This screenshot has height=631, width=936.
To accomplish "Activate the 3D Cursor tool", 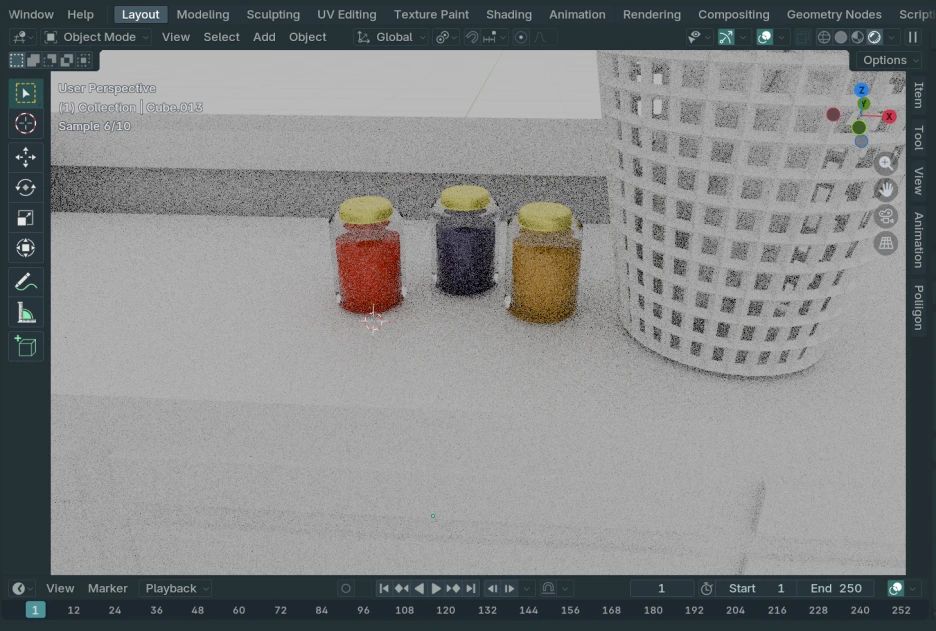I will 25,124.
